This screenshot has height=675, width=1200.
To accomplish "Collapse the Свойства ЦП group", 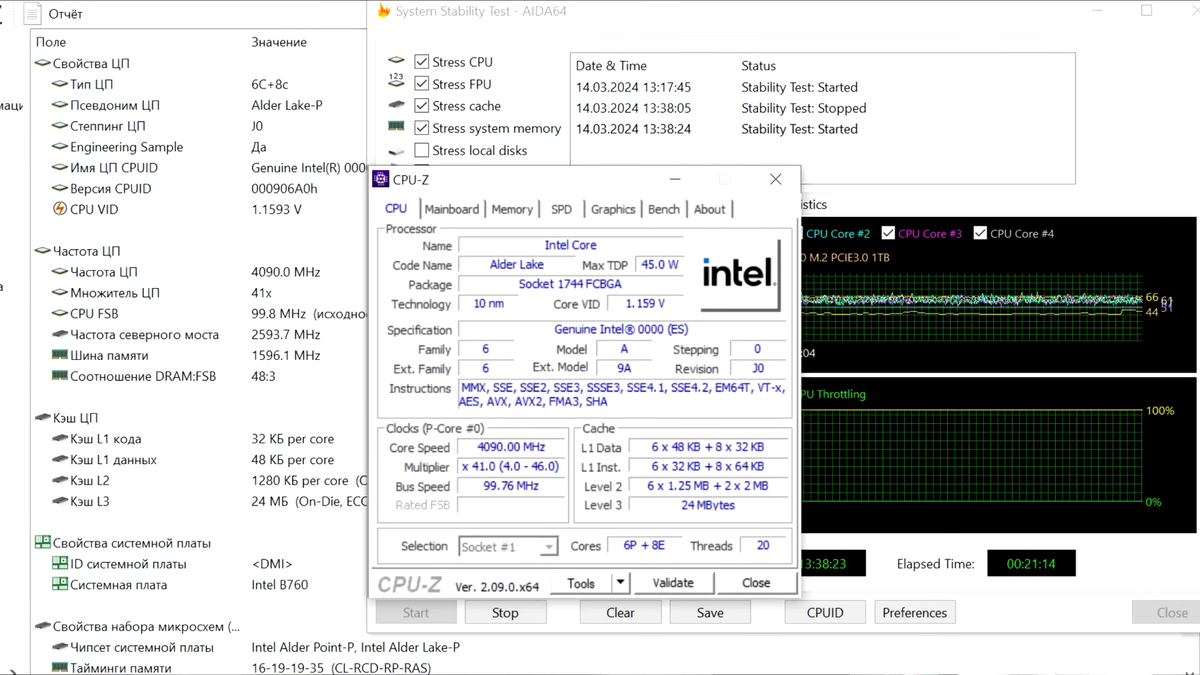I will (42, 63).
